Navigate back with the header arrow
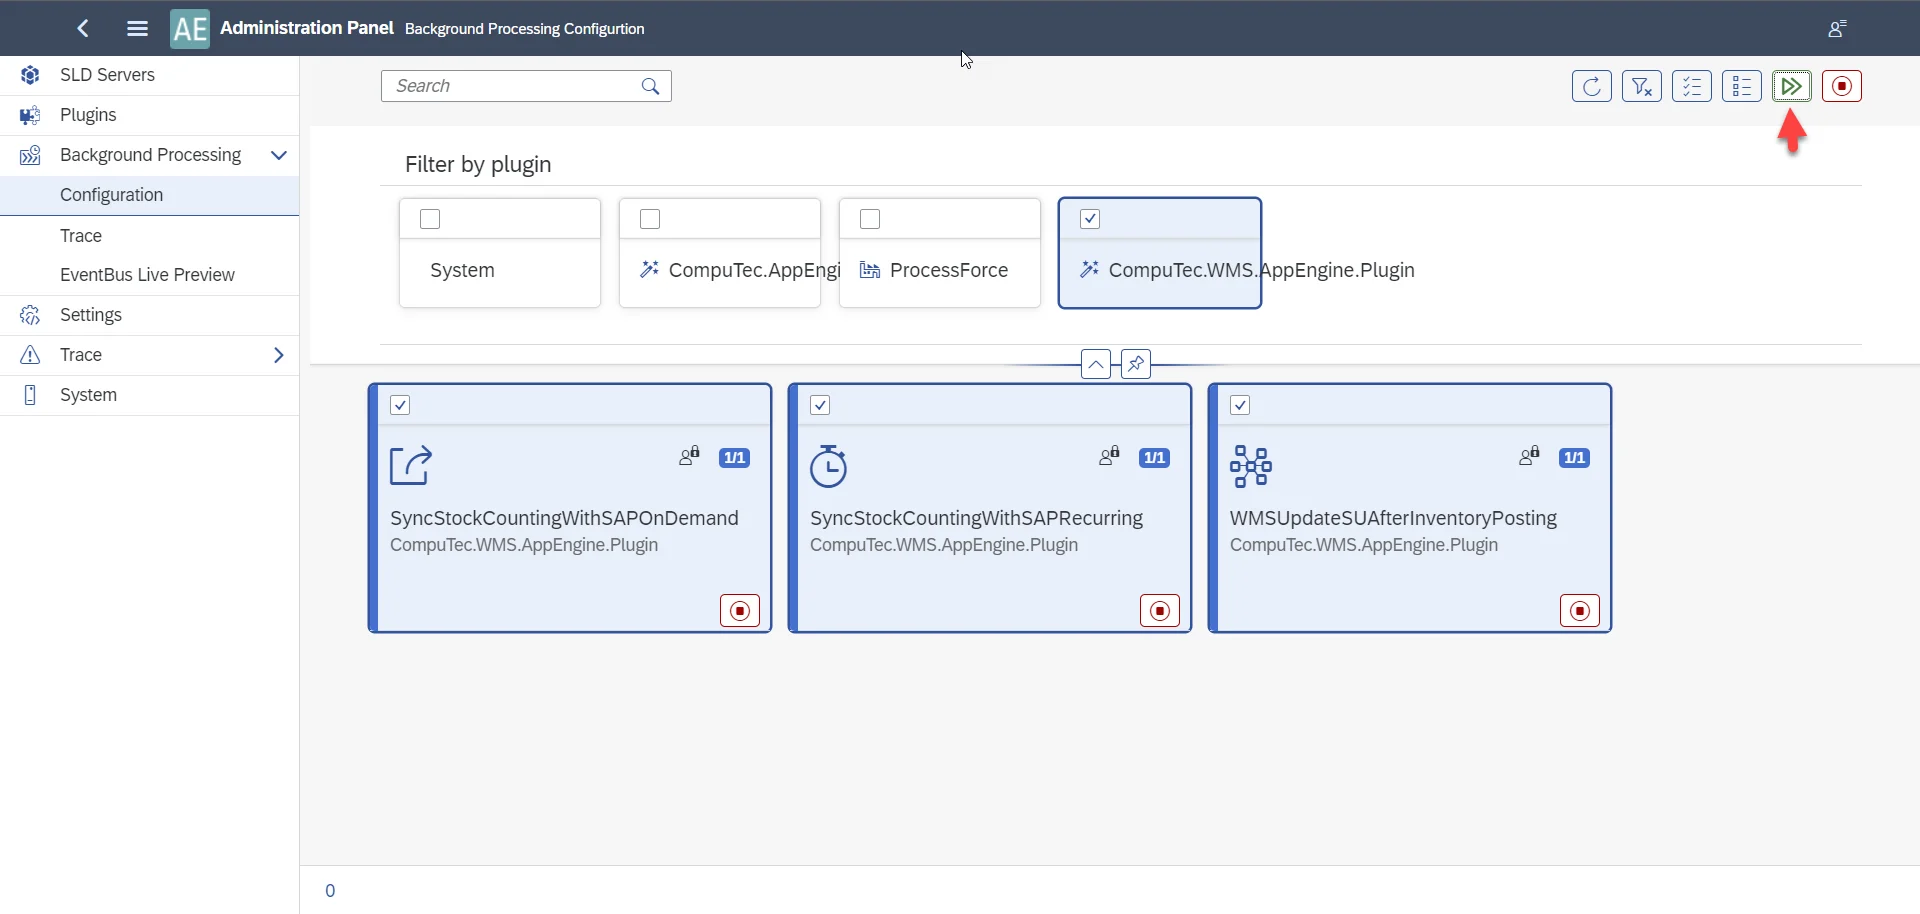Image resolution: width=1920 pixels, height=914 pixels. click(84, 29)
